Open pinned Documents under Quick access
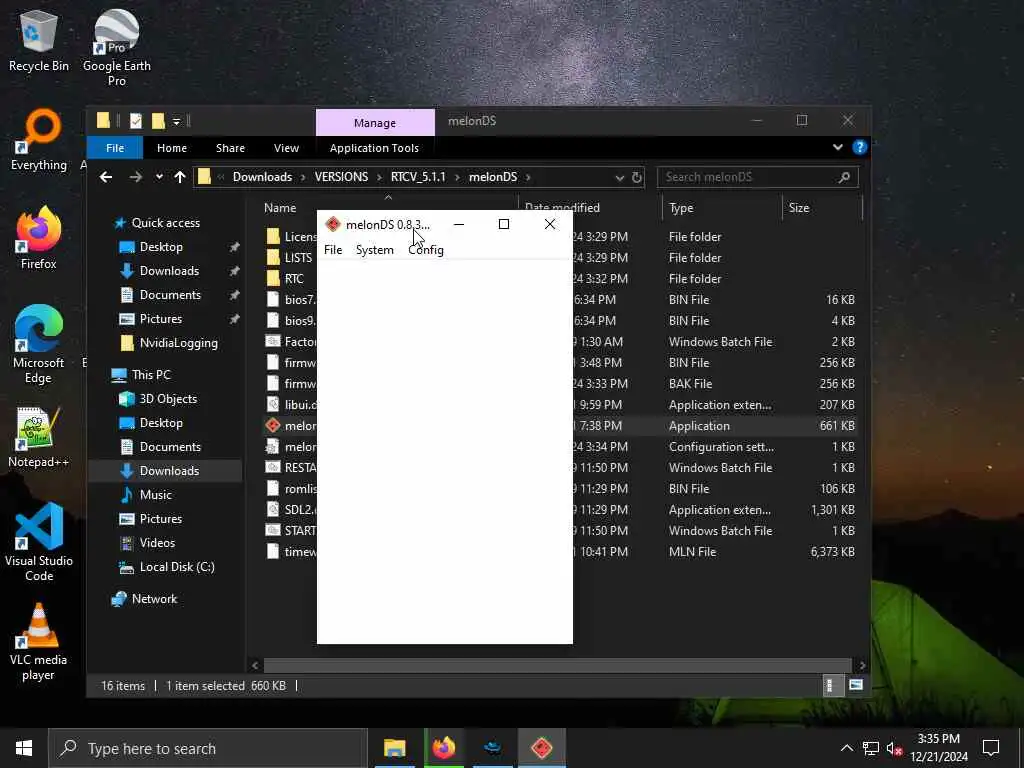Image resolution: width=1024 pixels, height=768 pixels. 170,295
